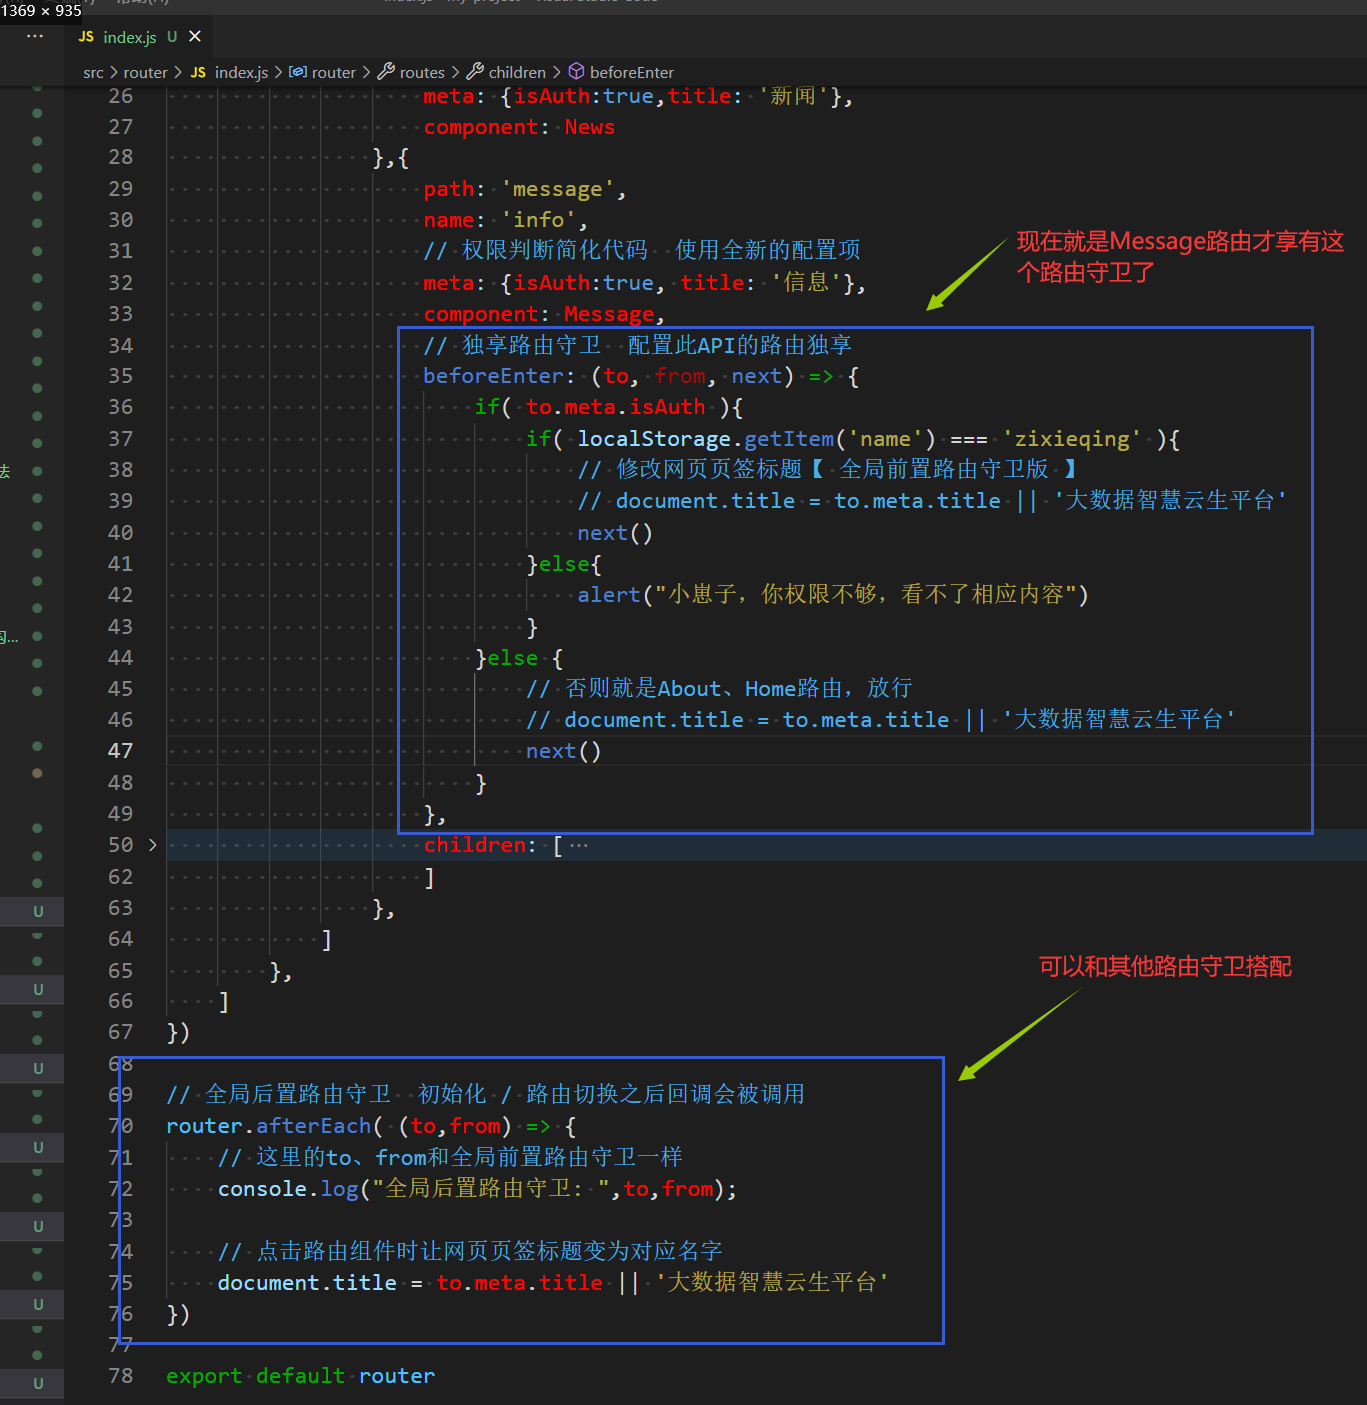The image size is (1367, 1405).
Task: Open the beforeEnter breadcrumb
Action: (x=632, y=72)
